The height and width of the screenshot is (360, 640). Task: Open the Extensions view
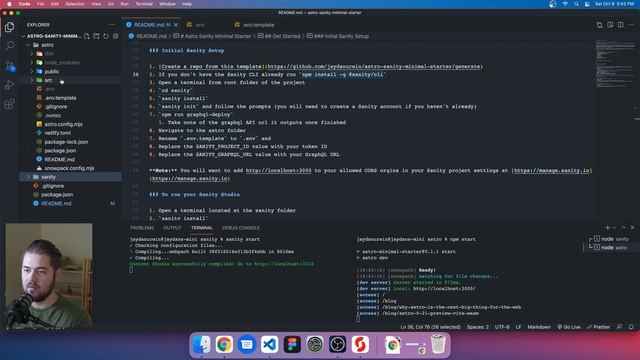pyautogui.click(x=9, y=104)
